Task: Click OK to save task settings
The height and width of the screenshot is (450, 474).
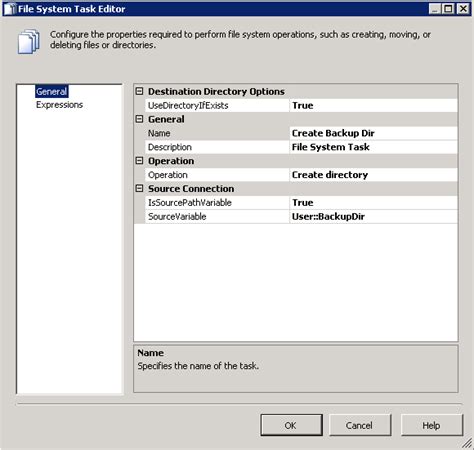Action: click(x=291, y=425)
